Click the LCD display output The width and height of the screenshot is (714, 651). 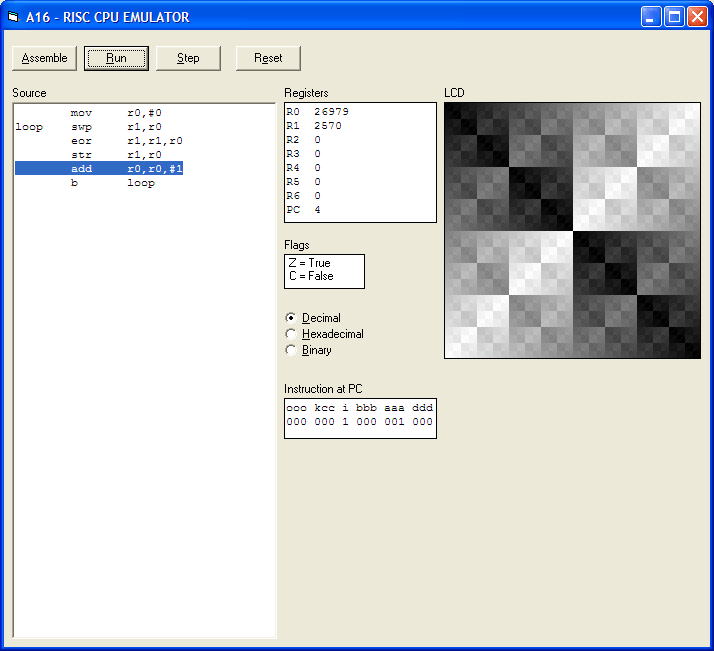point(572,230)
